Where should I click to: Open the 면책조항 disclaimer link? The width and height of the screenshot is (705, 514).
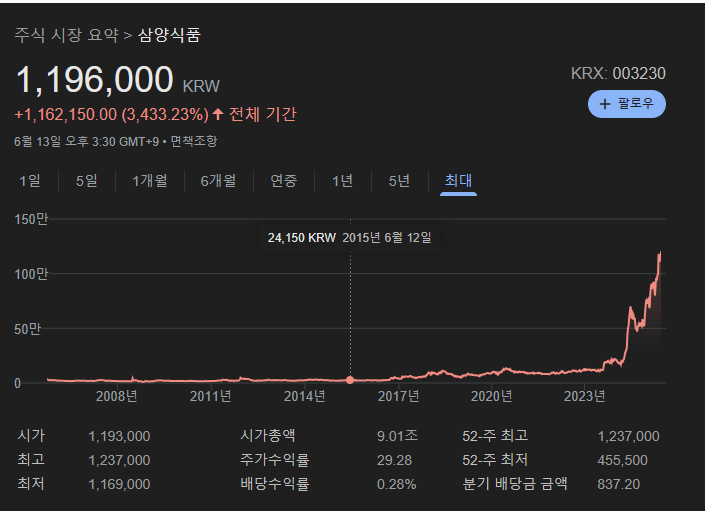tap(194, 142)
